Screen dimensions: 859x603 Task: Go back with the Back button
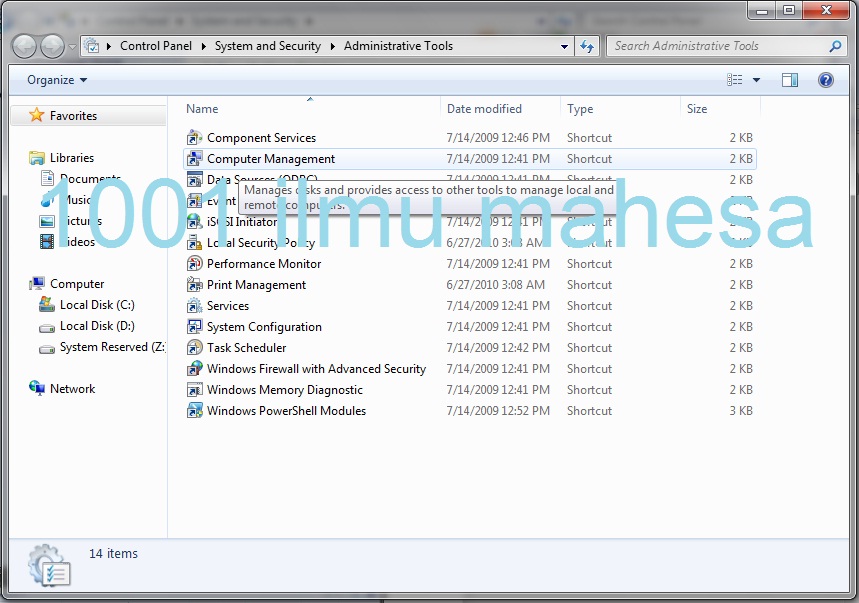[25, 47]
